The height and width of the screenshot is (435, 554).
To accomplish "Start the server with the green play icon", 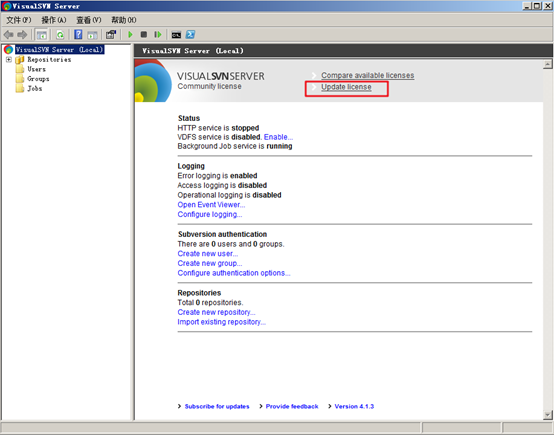I will tap(130, 35).
